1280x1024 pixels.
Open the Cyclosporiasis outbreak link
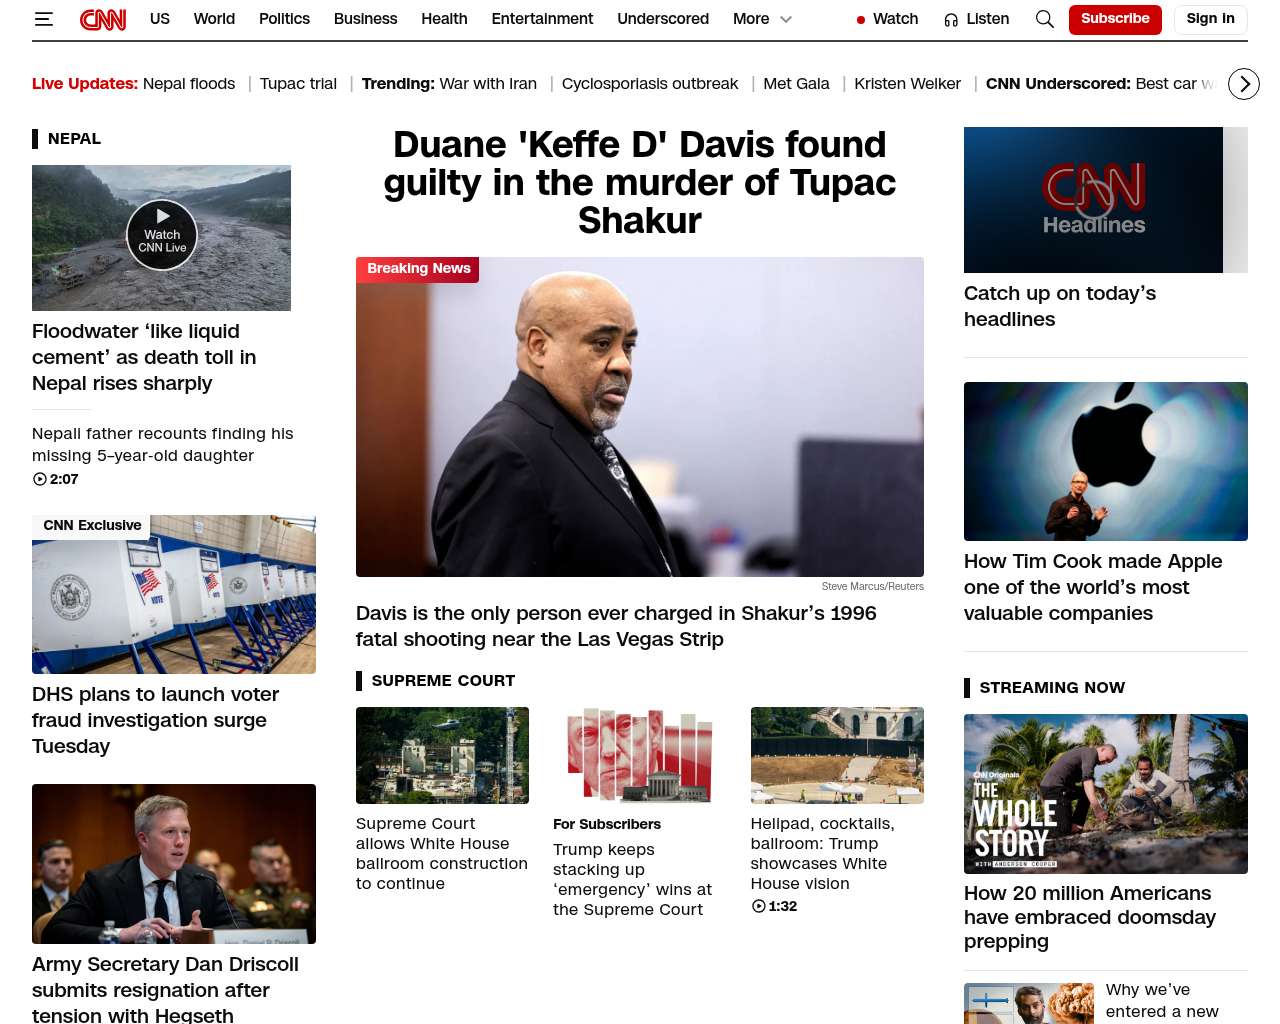point(650,84)
